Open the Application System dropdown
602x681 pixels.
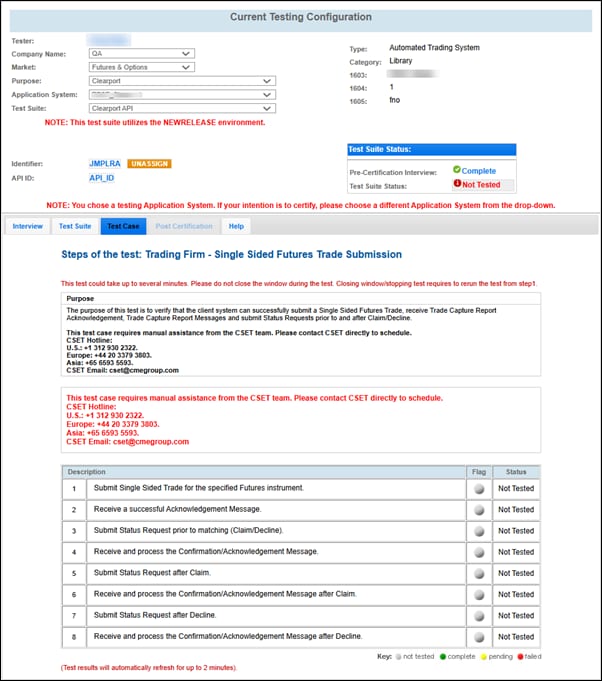point(181,95)
